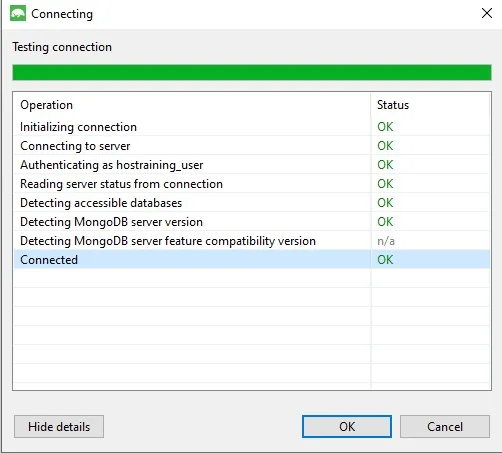
Task: Select the Authenticating as hostraining_user row
Action: (252, 165)
